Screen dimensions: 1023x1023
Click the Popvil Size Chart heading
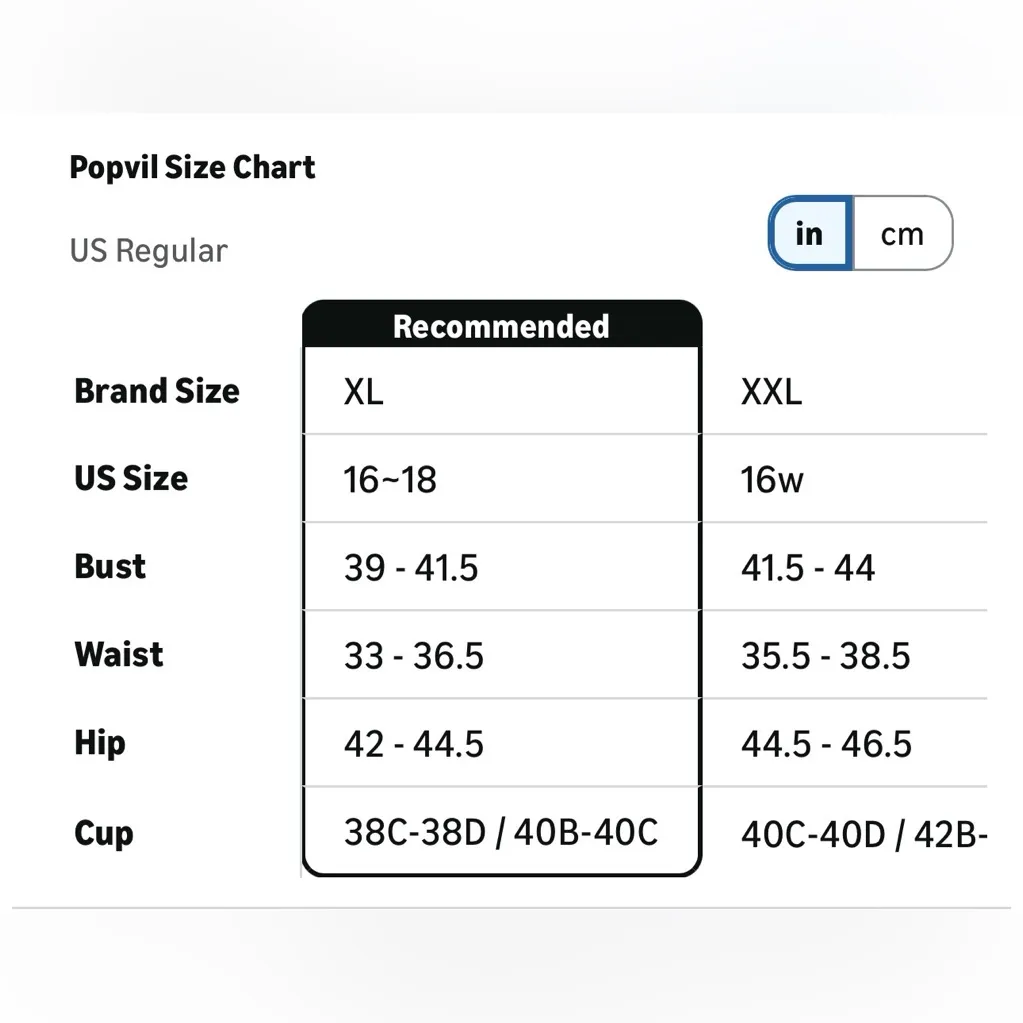tap(192, 167)
